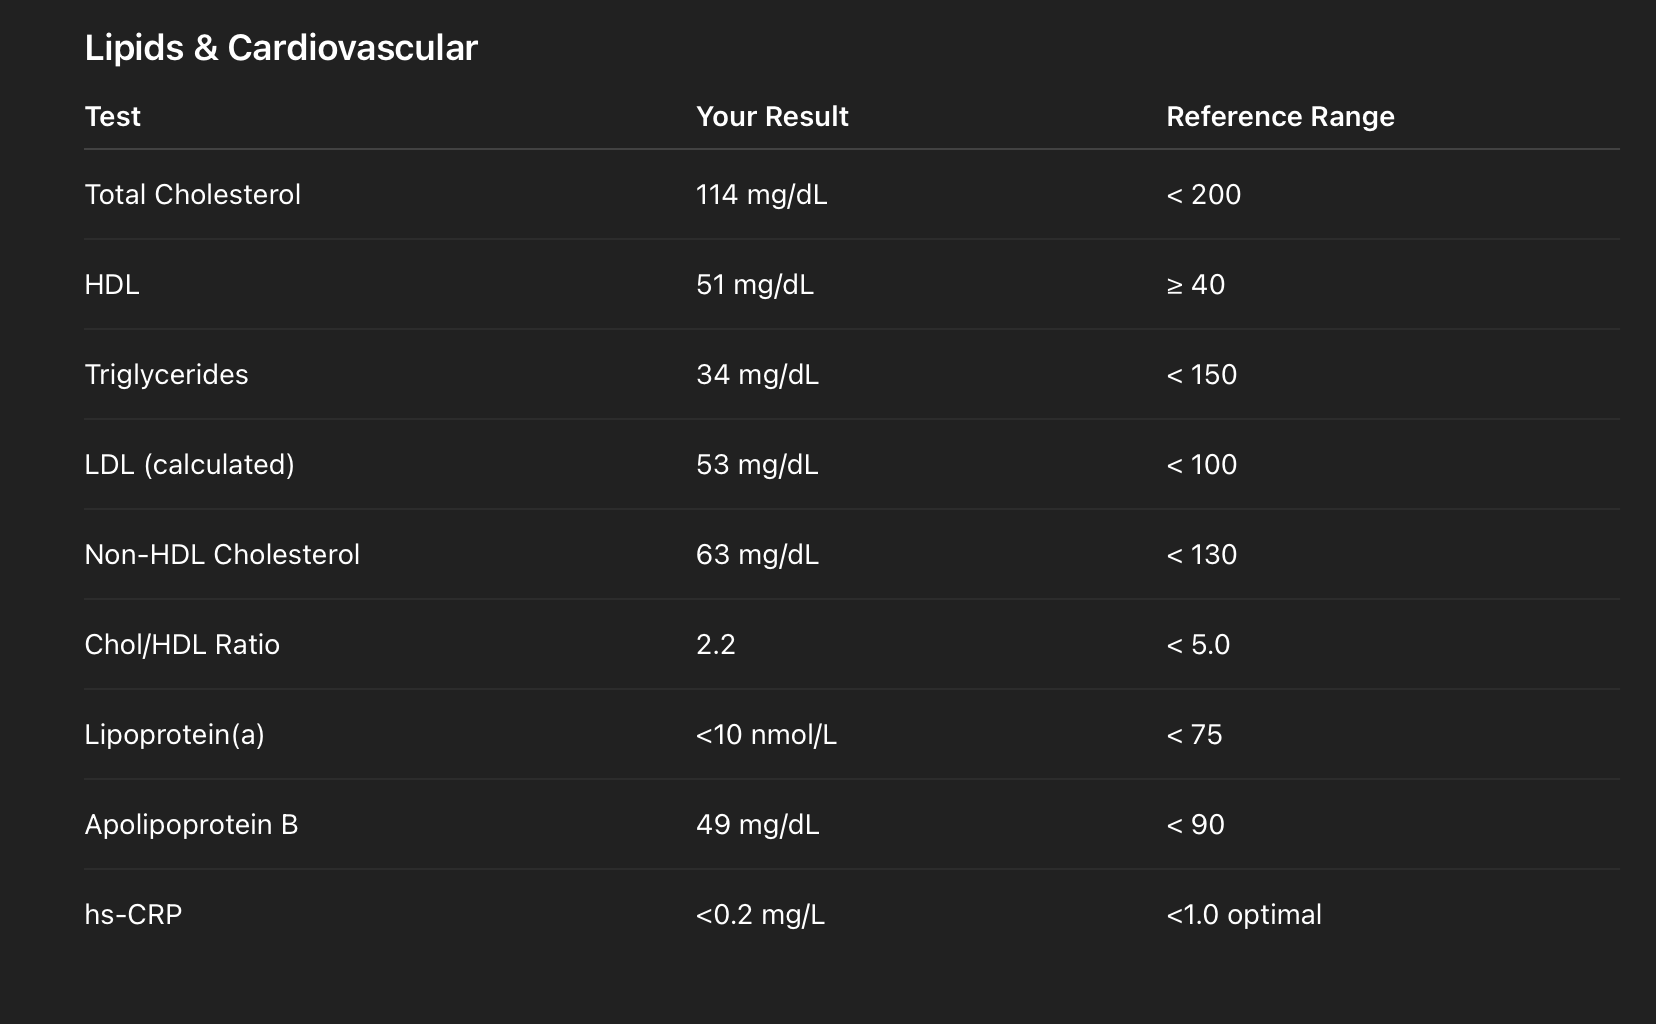Click the Triglycerides row label

(166, 375)
